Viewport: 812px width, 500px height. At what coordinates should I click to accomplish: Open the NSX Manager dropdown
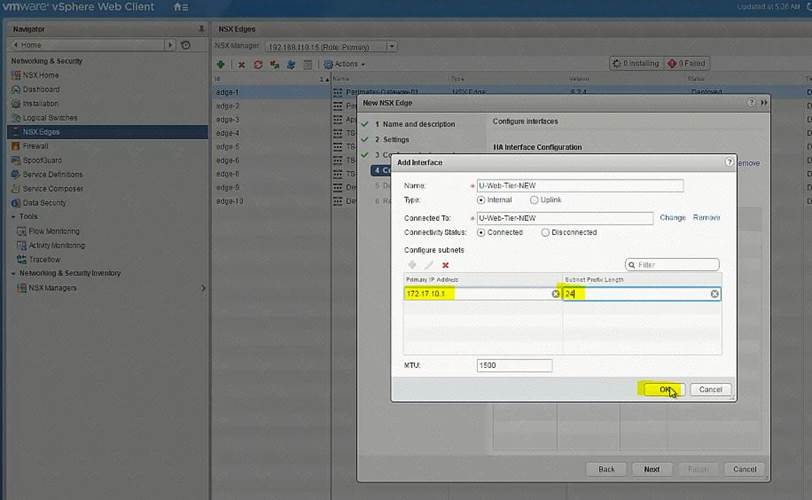[x=391, y=46]
